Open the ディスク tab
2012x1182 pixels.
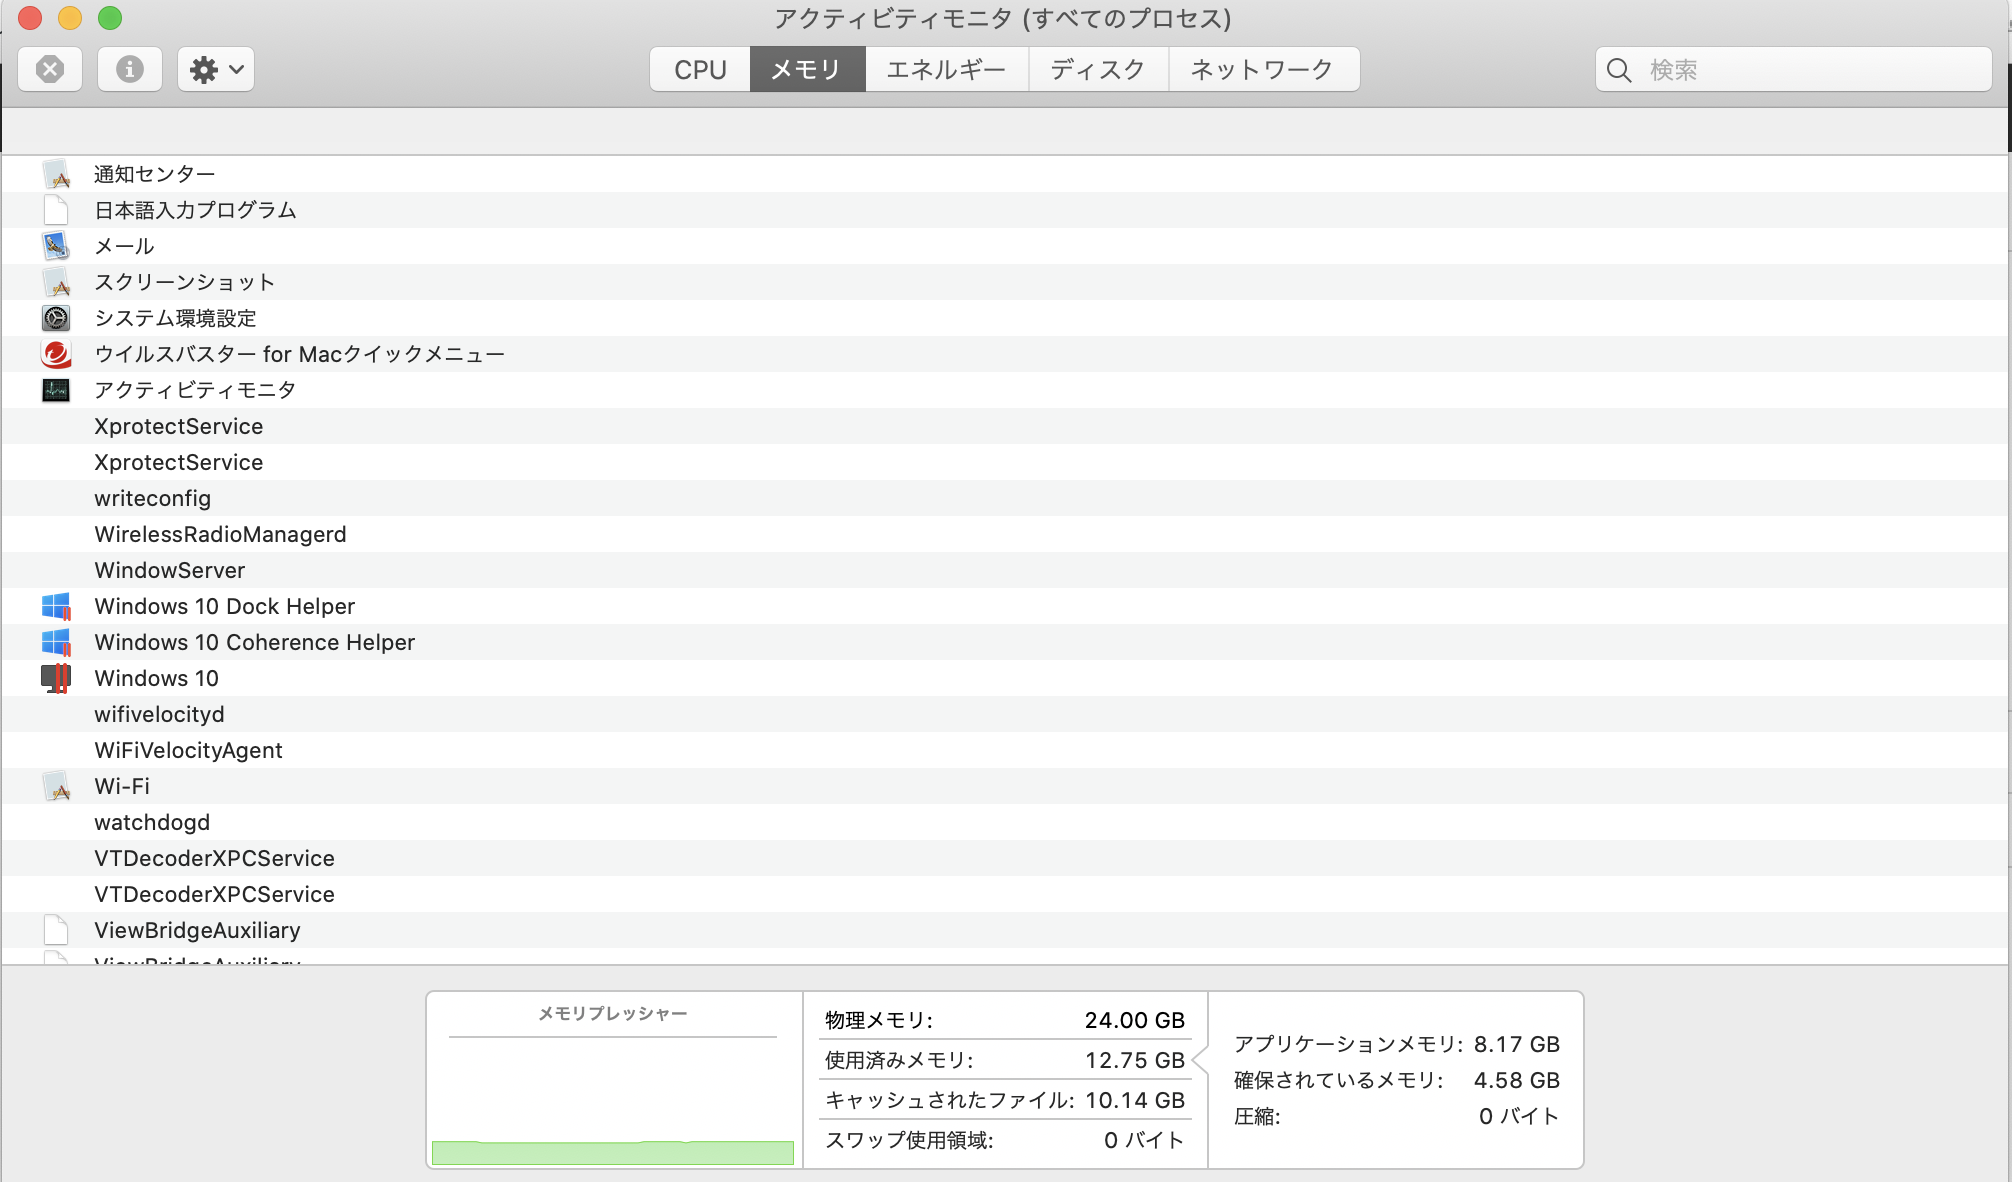(x=1098, y=69)
